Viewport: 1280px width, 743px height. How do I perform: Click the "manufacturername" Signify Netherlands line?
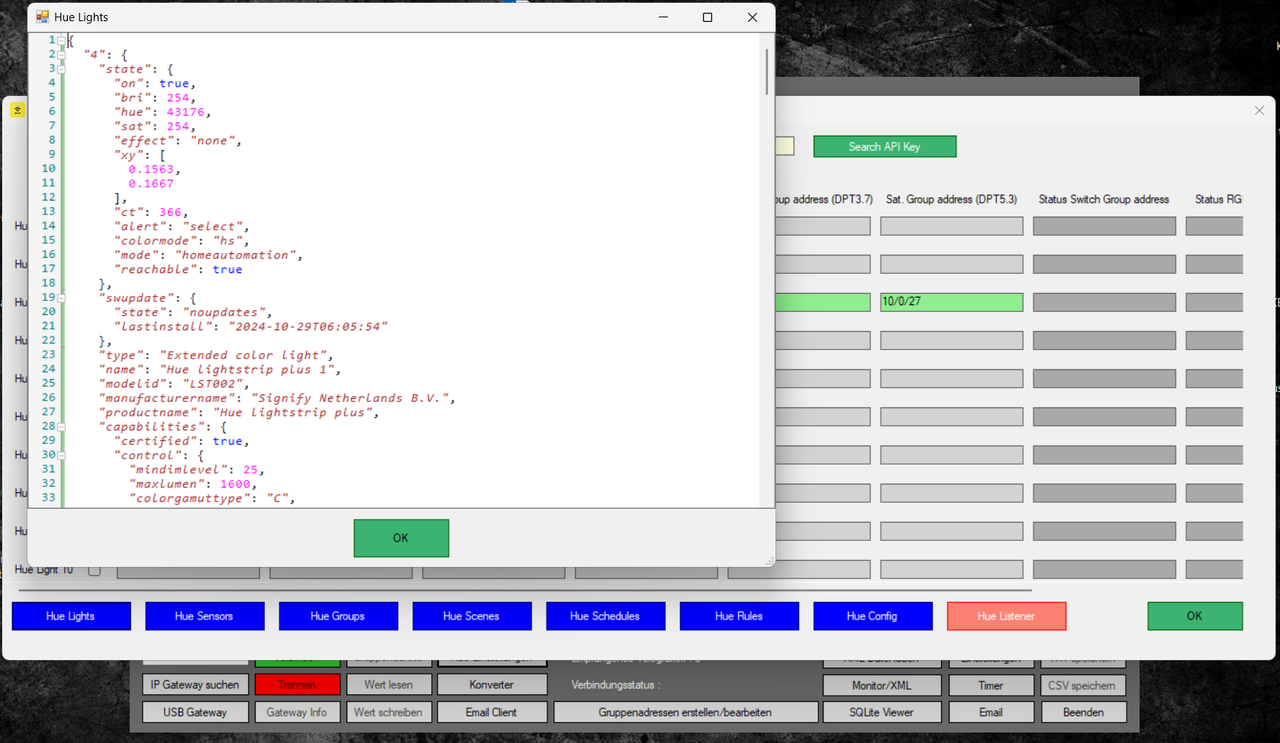tap(278, 398)
